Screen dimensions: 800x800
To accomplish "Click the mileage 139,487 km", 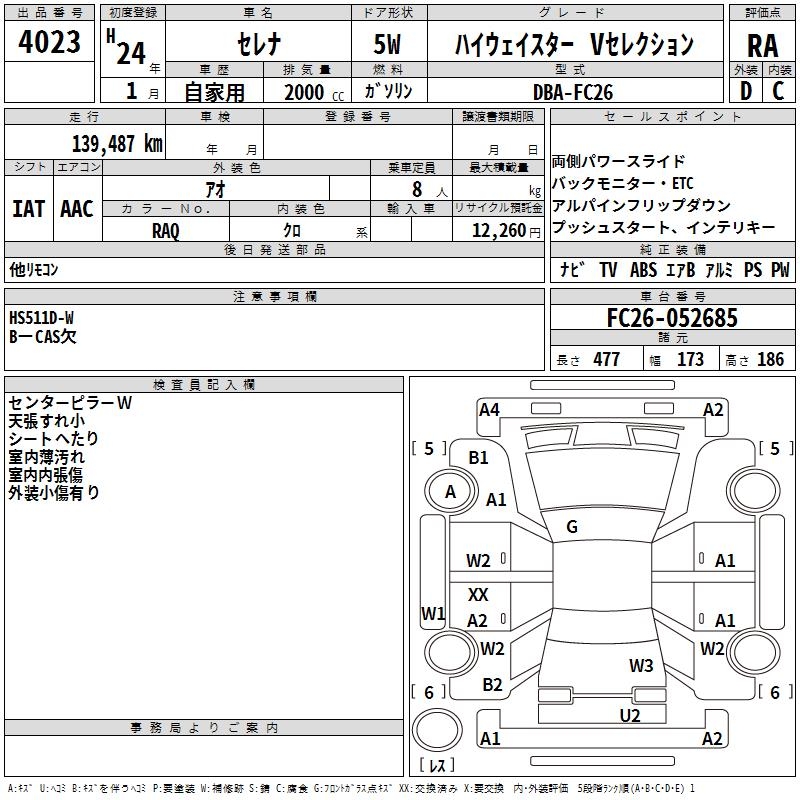I will pos(117,144).
